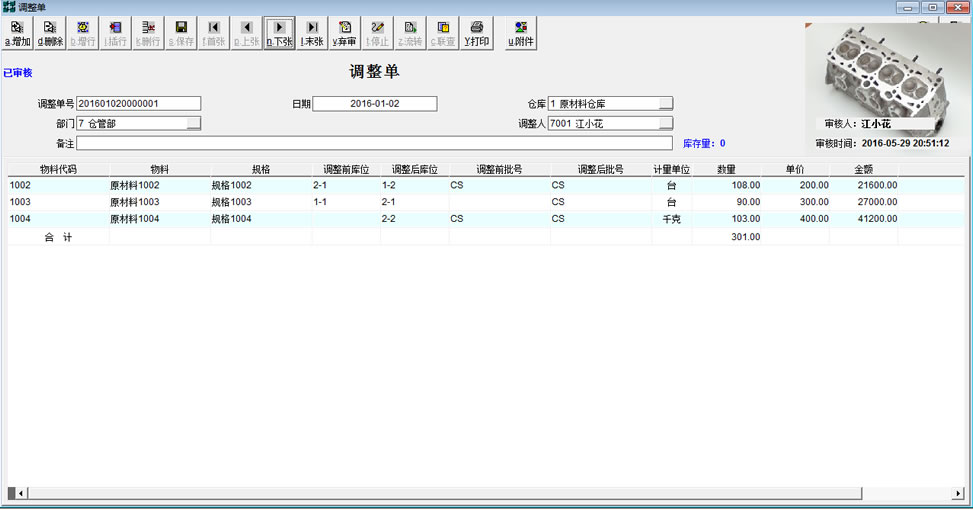Click the 千克 unit cell
Image resolution: width=973 pixels, height=510 pixels.
click(671, 218)
